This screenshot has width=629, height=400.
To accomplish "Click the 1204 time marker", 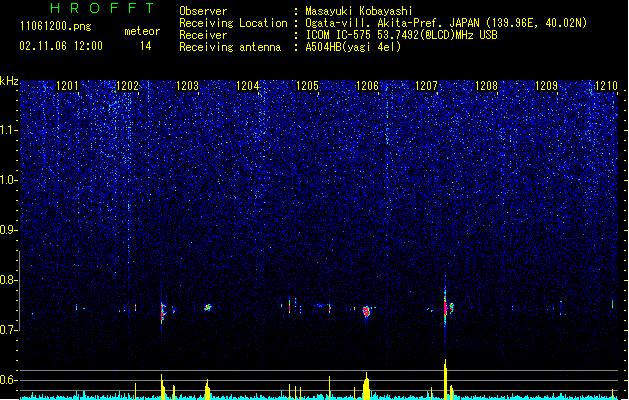I will click(247, 86).
